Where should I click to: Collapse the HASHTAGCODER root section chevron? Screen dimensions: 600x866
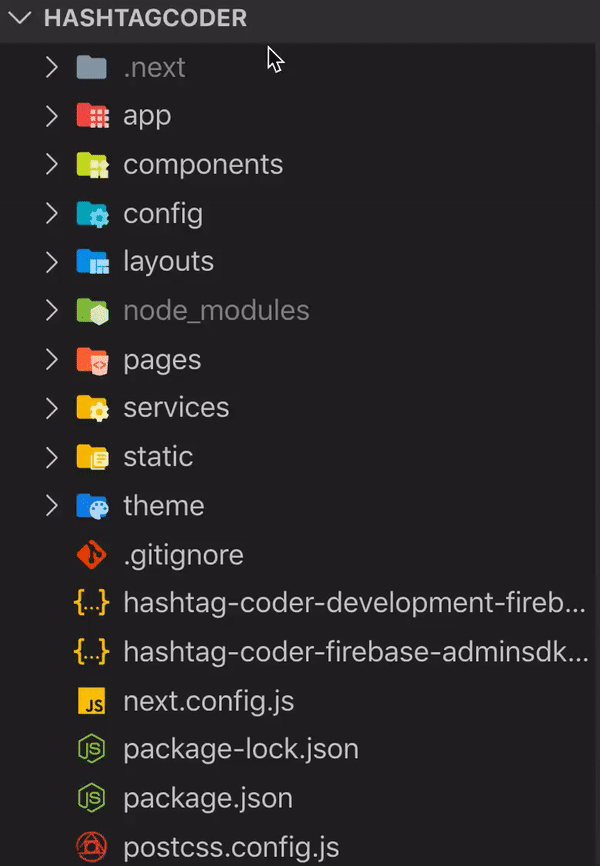tap(20, 18)
